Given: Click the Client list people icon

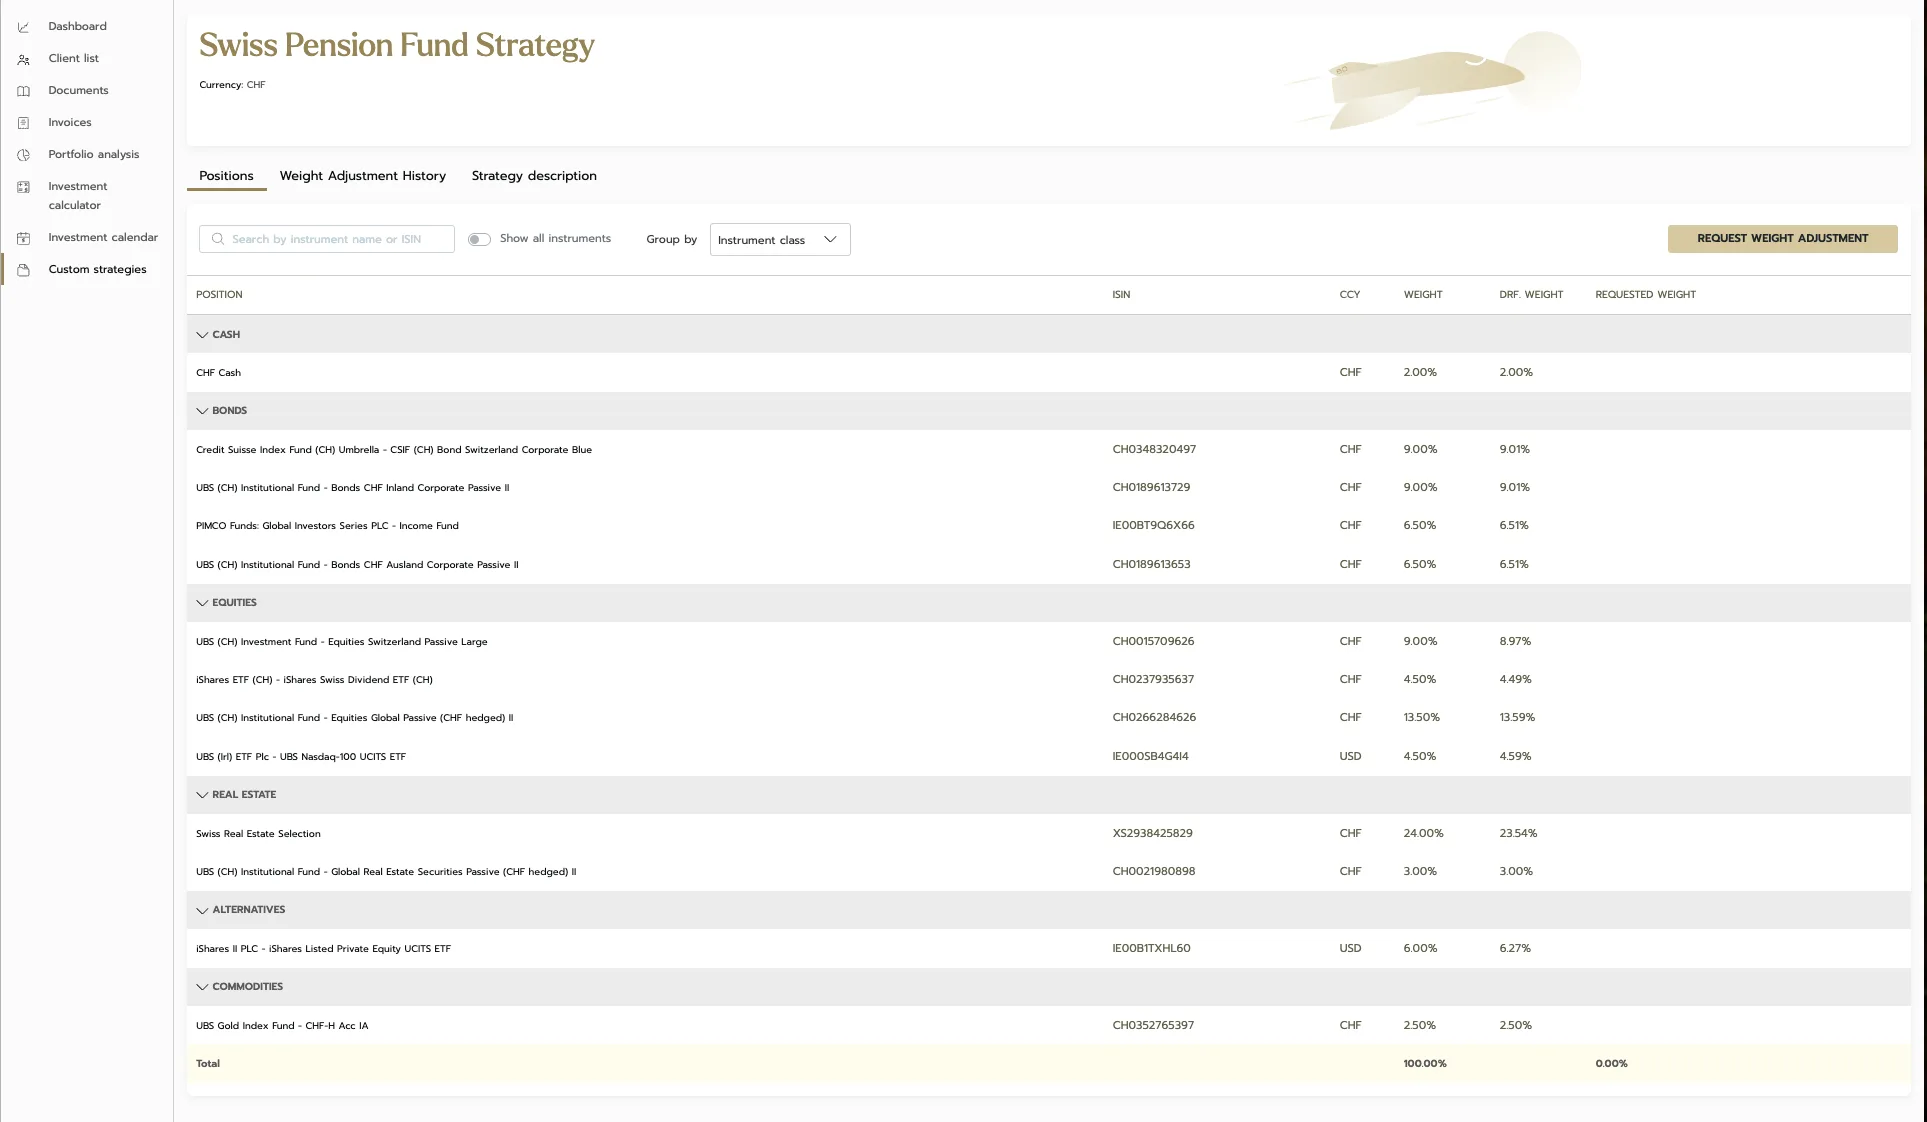Looking at the screenshot, I should [x=24, y=59].
